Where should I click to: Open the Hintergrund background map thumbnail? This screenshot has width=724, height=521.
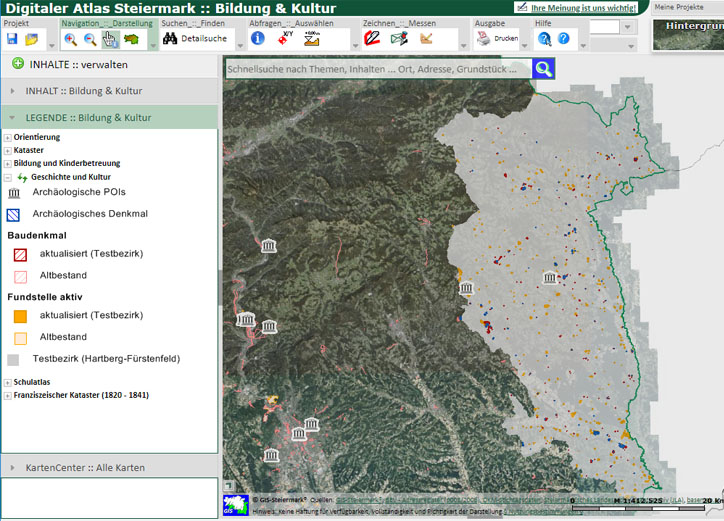688,35
